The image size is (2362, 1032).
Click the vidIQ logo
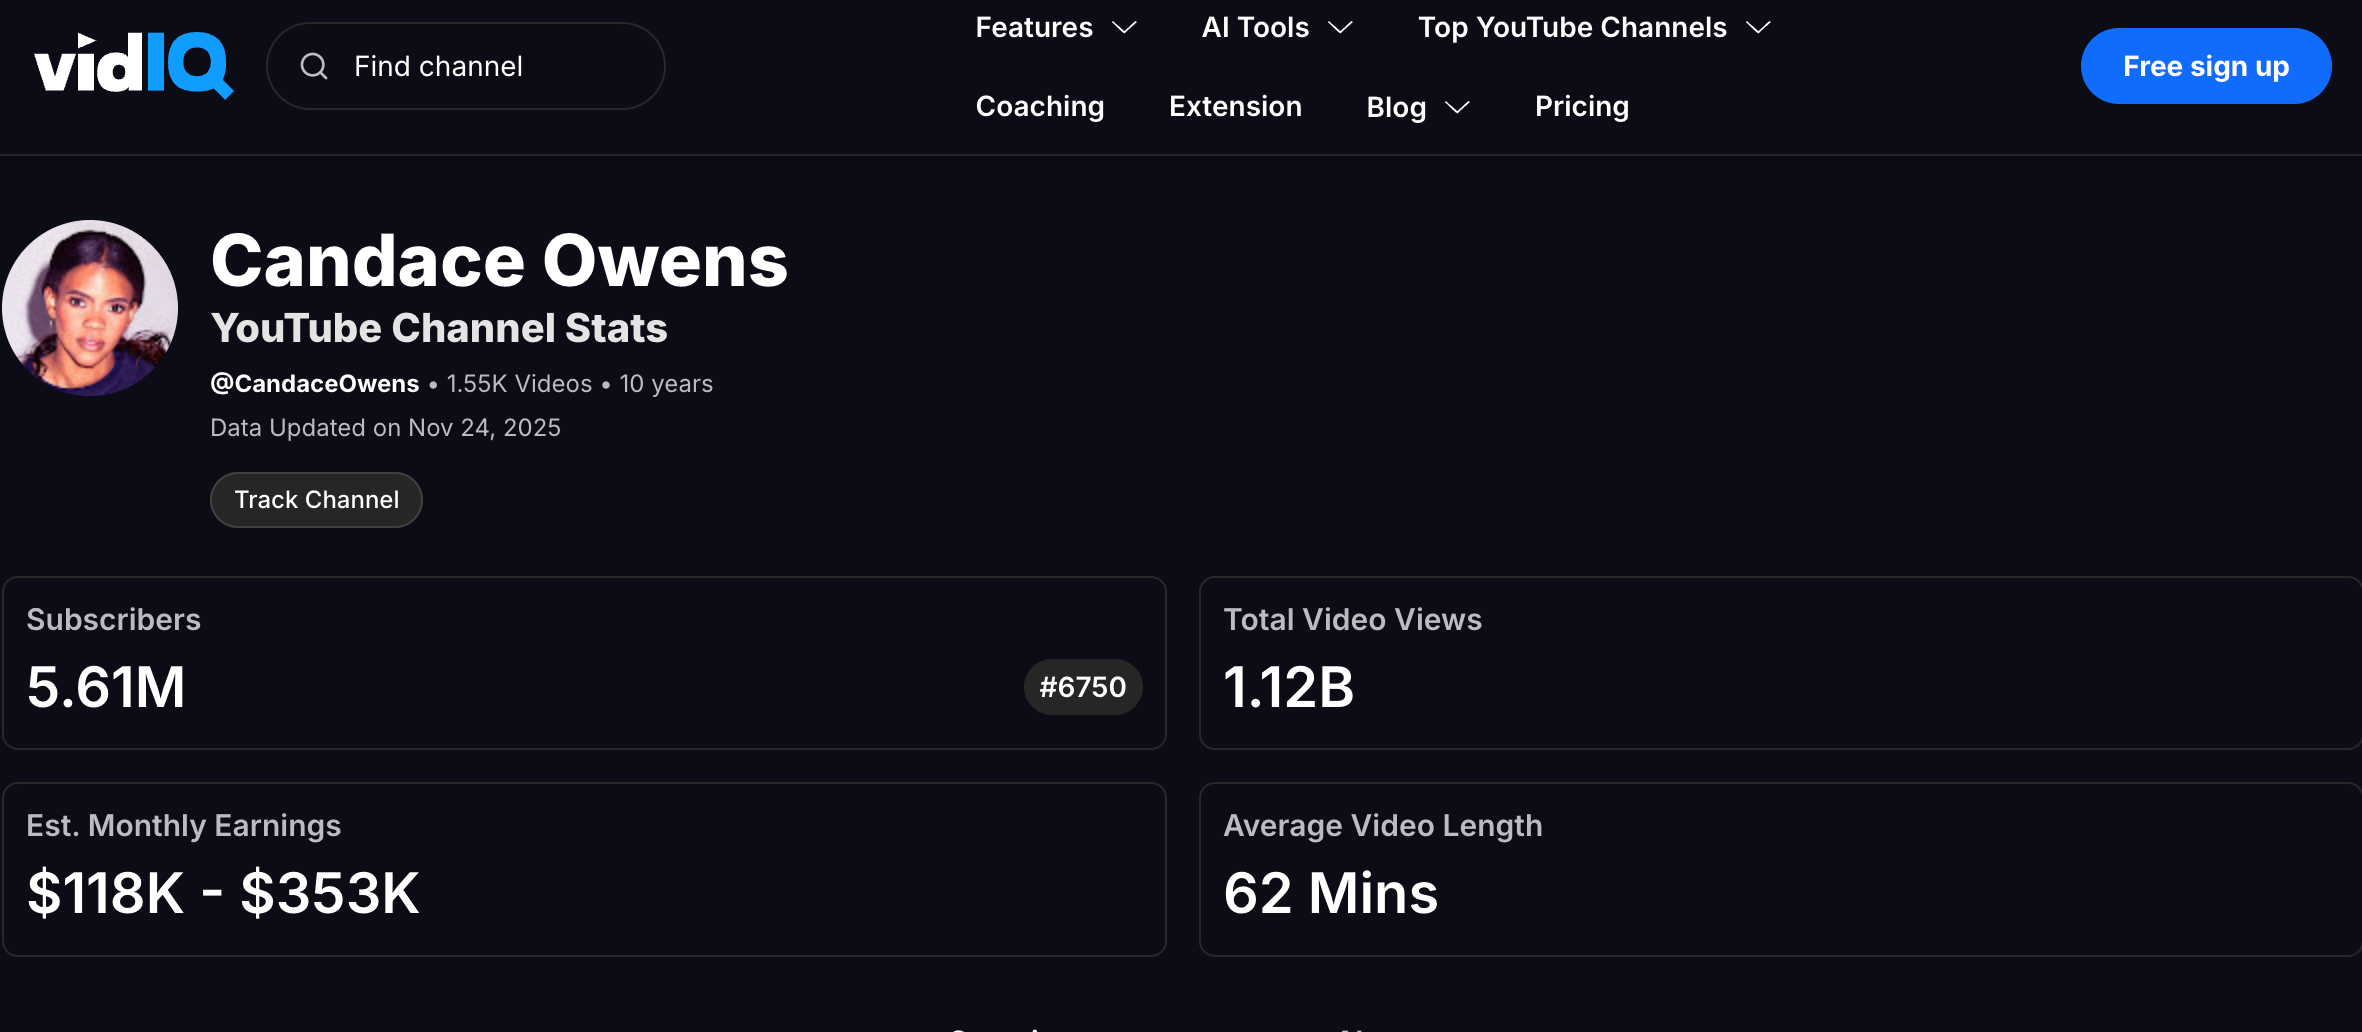134,66
